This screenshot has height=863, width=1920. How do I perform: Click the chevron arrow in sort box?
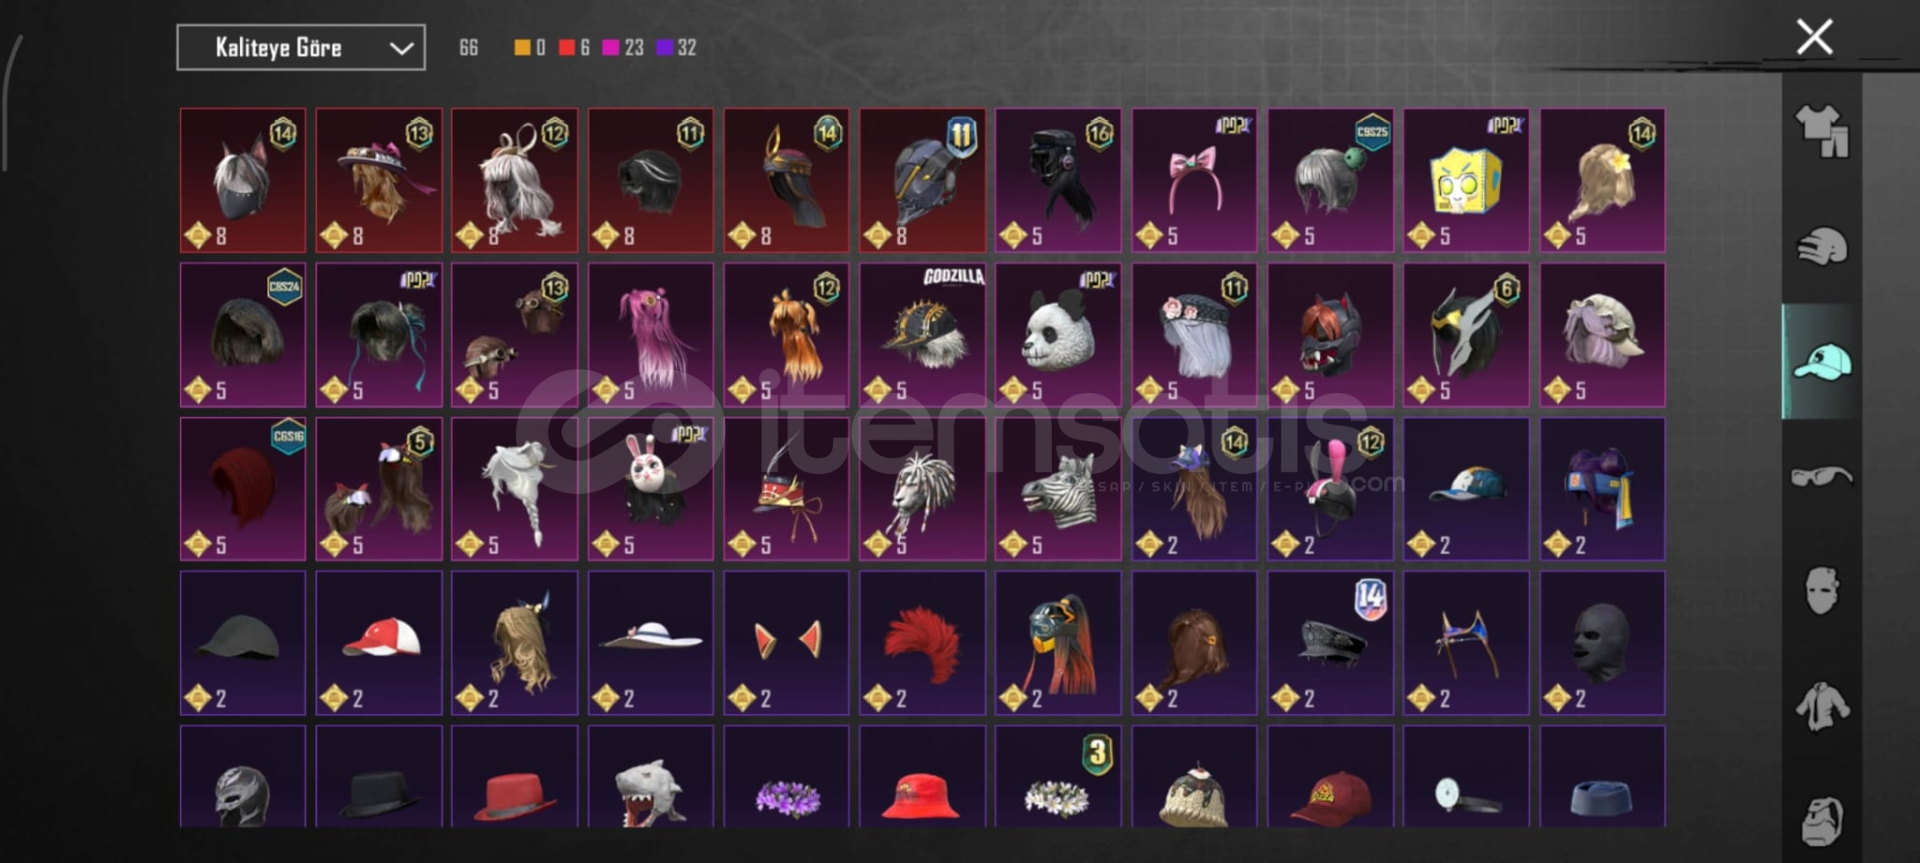401,48
